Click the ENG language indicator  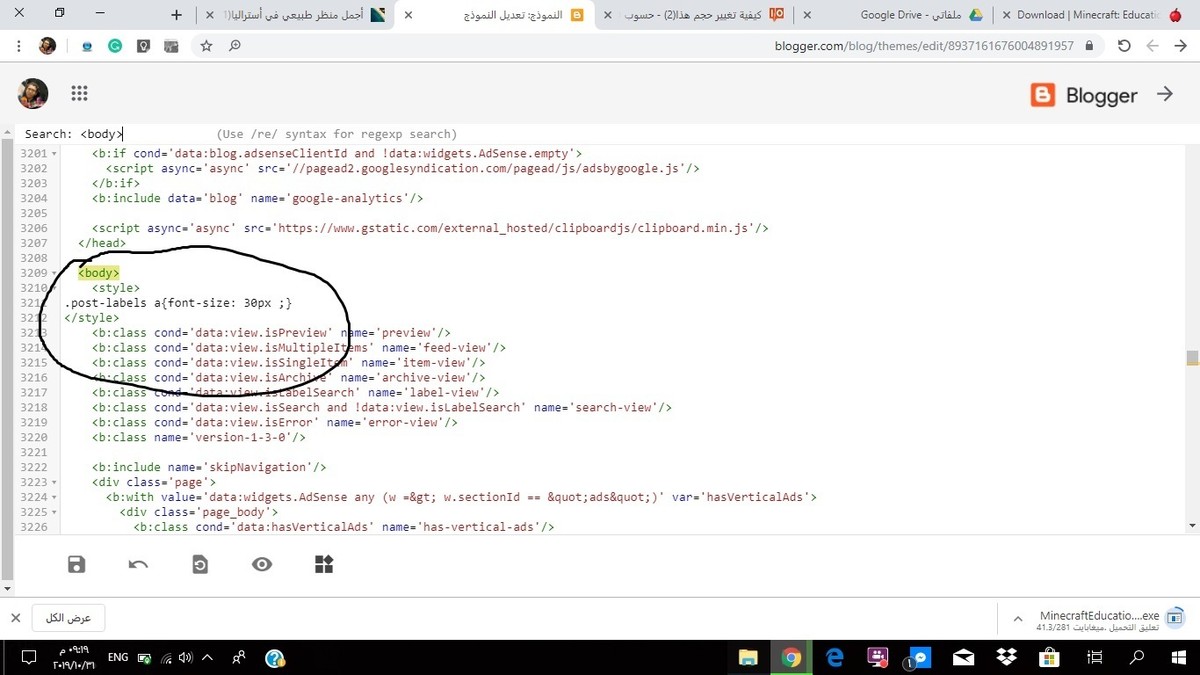tap(118, 657)
